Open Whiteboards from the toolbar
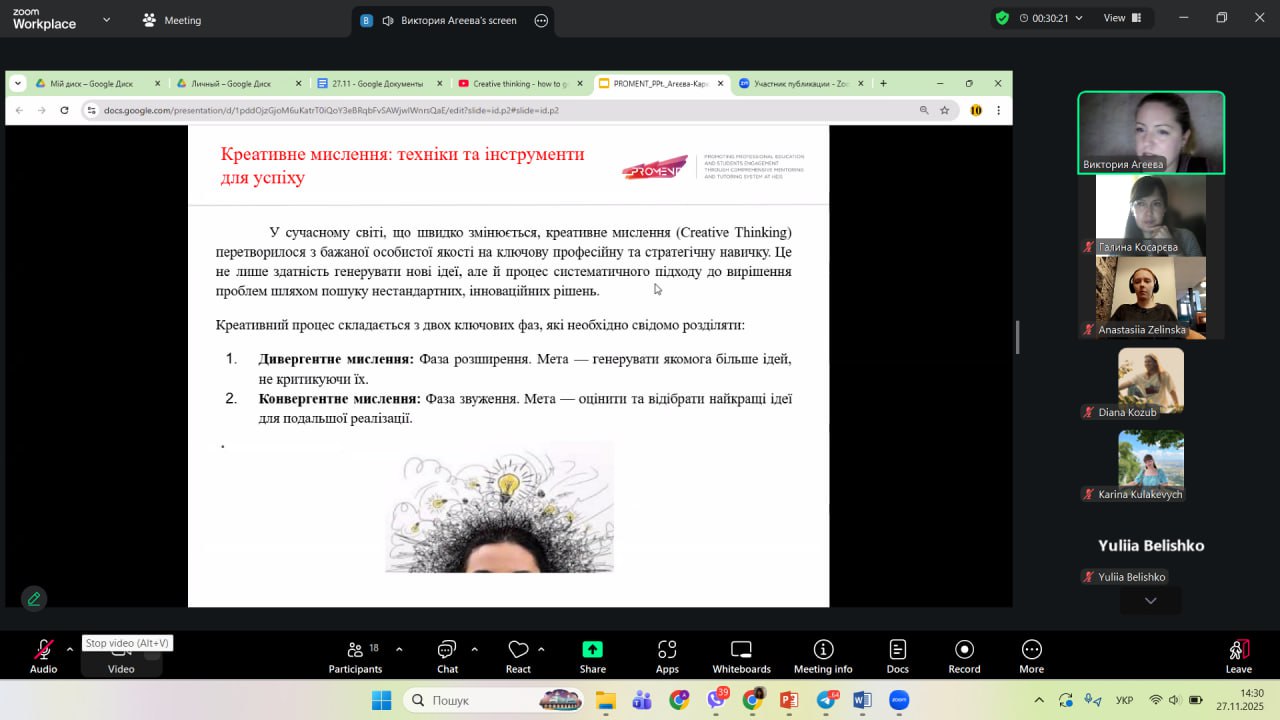This screenshot has width=1280, height=720. pyautogui.click(x=741, y=656)
